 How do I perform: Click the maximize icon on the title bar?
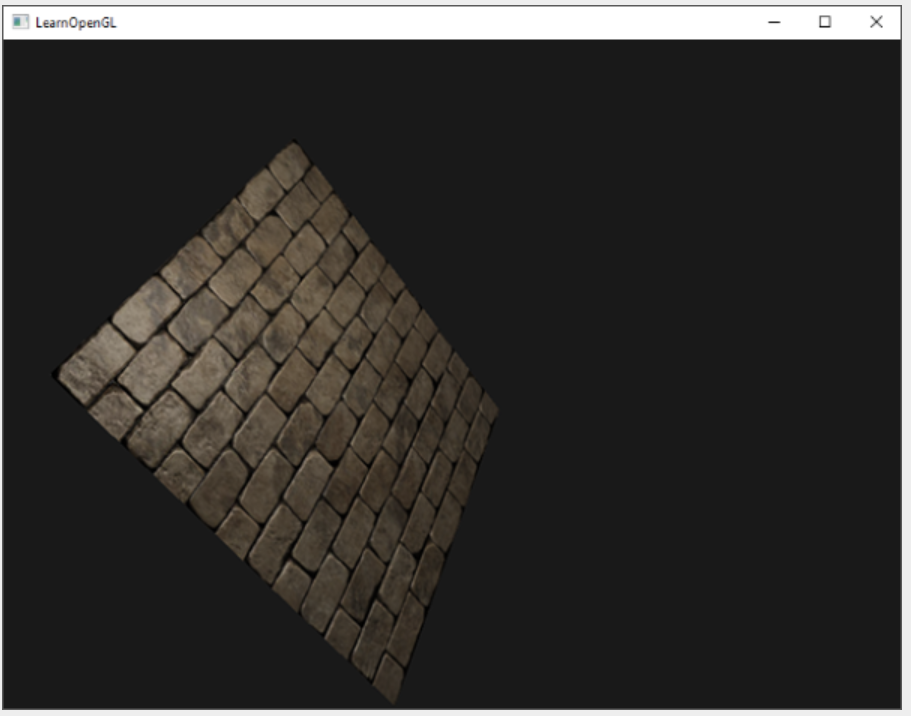[825, 20]
